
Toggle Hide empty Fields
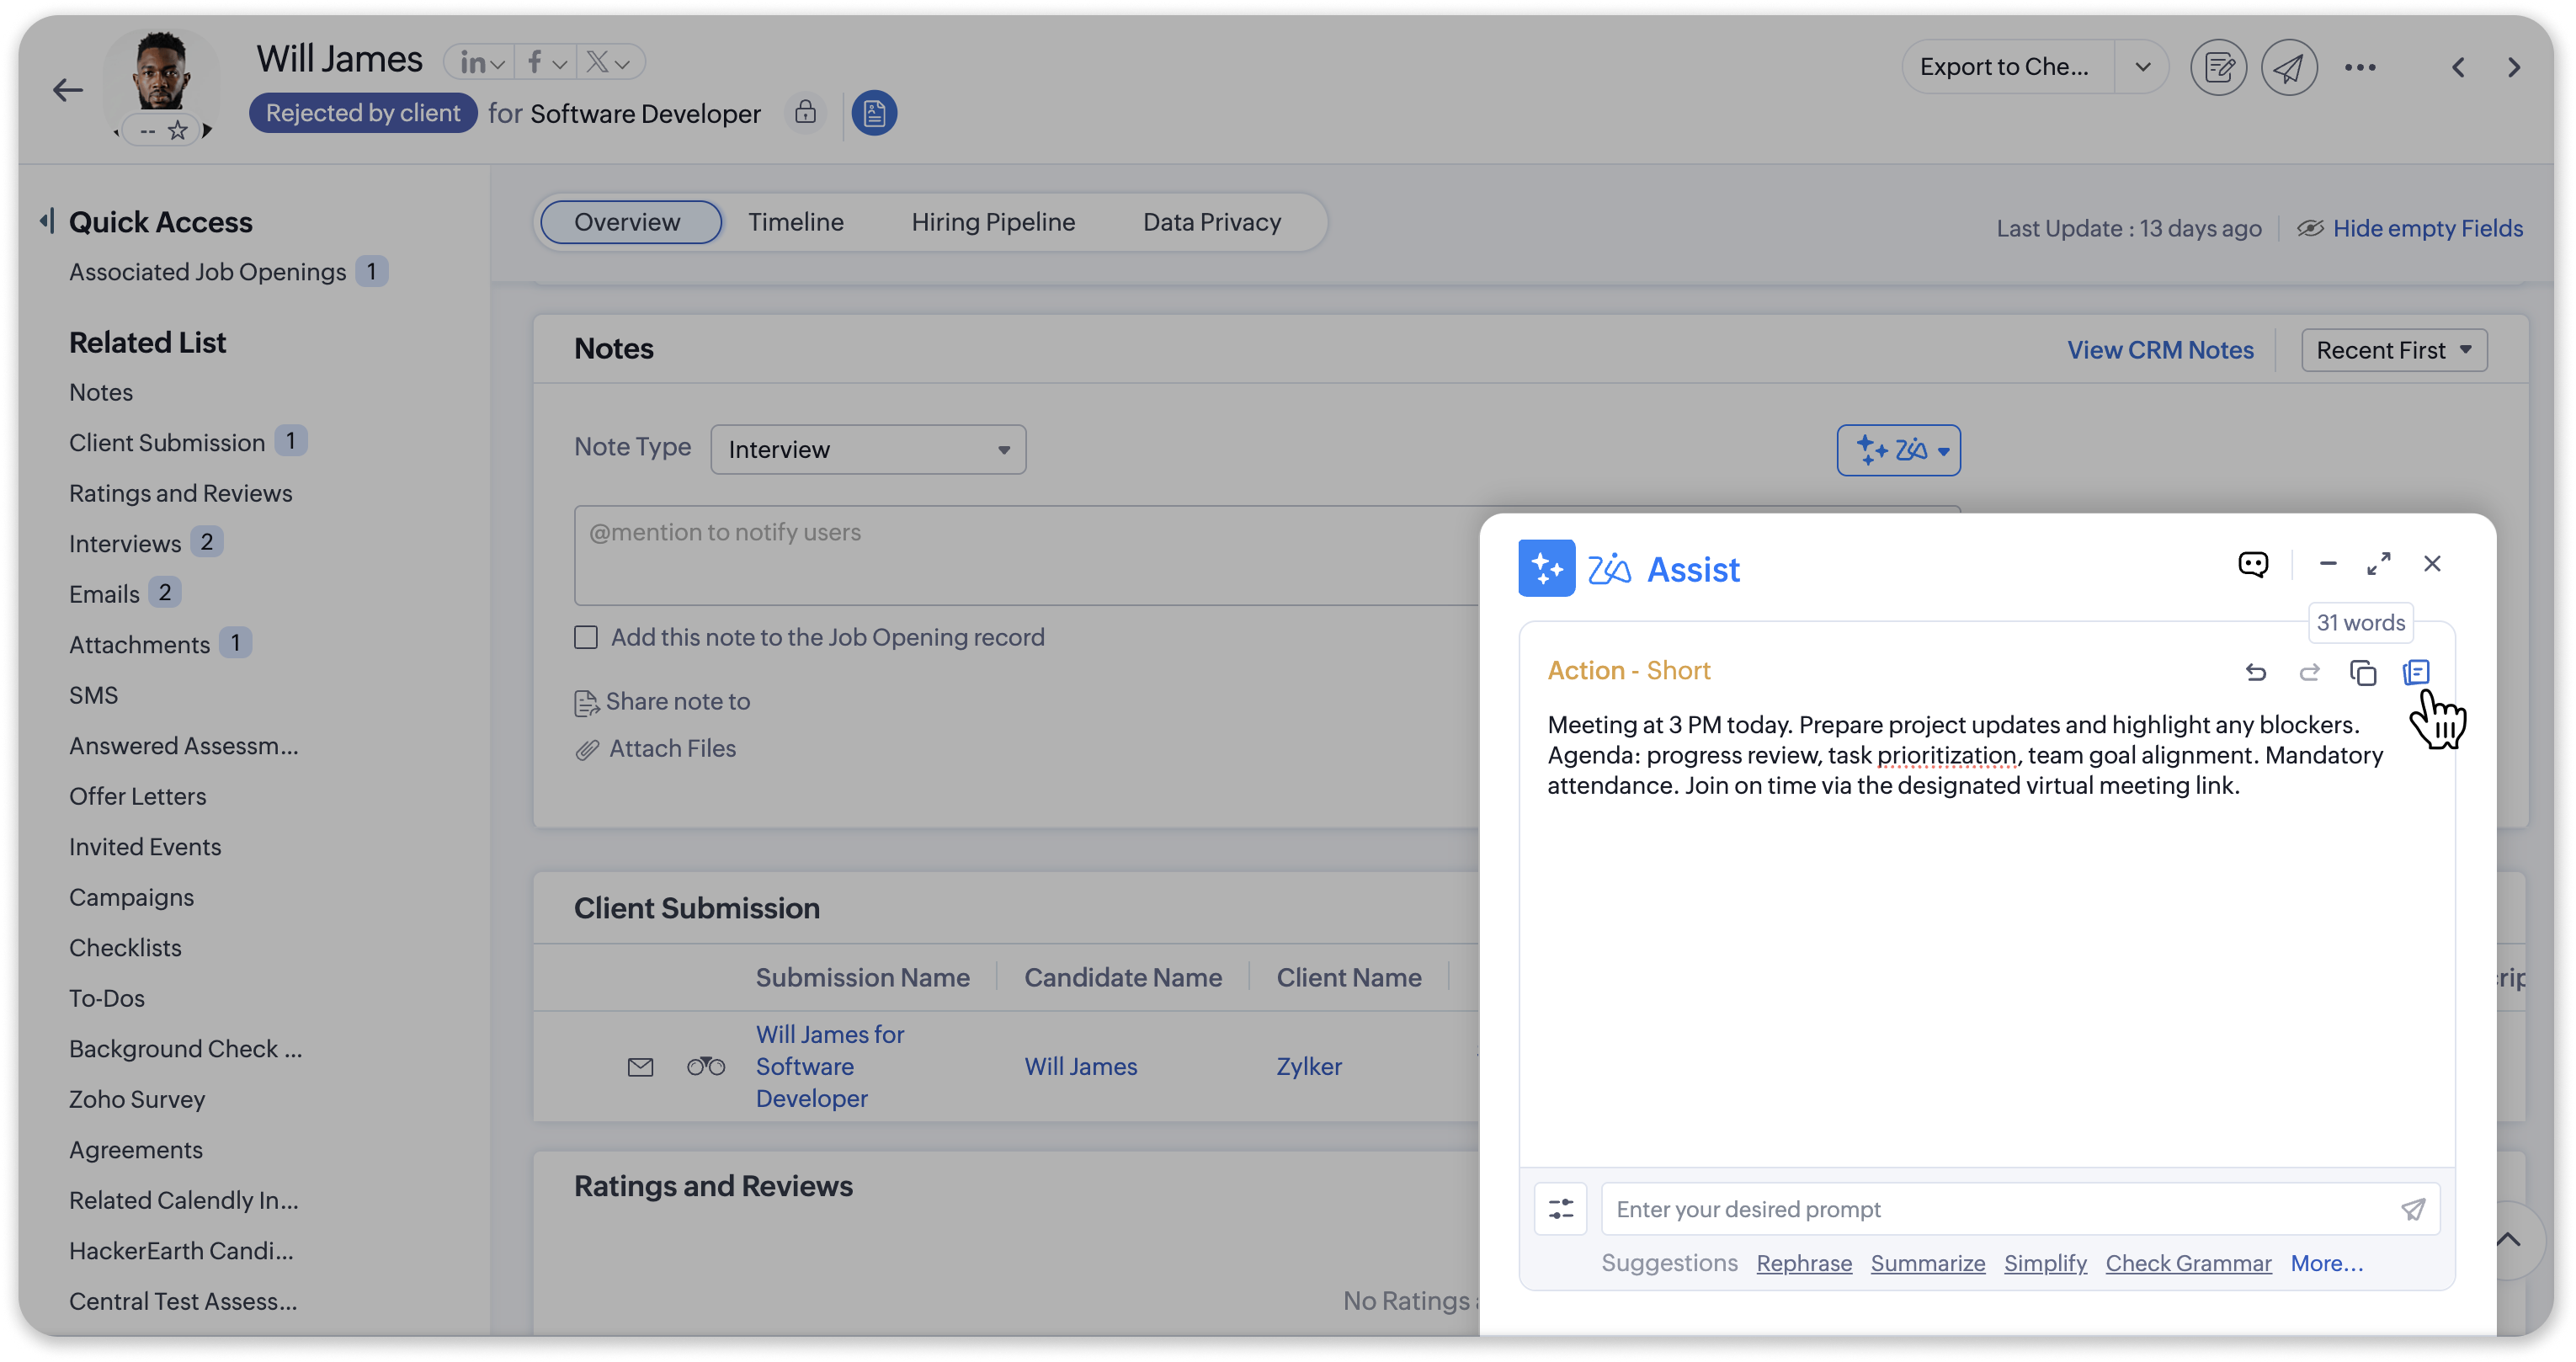[2410, 228]
